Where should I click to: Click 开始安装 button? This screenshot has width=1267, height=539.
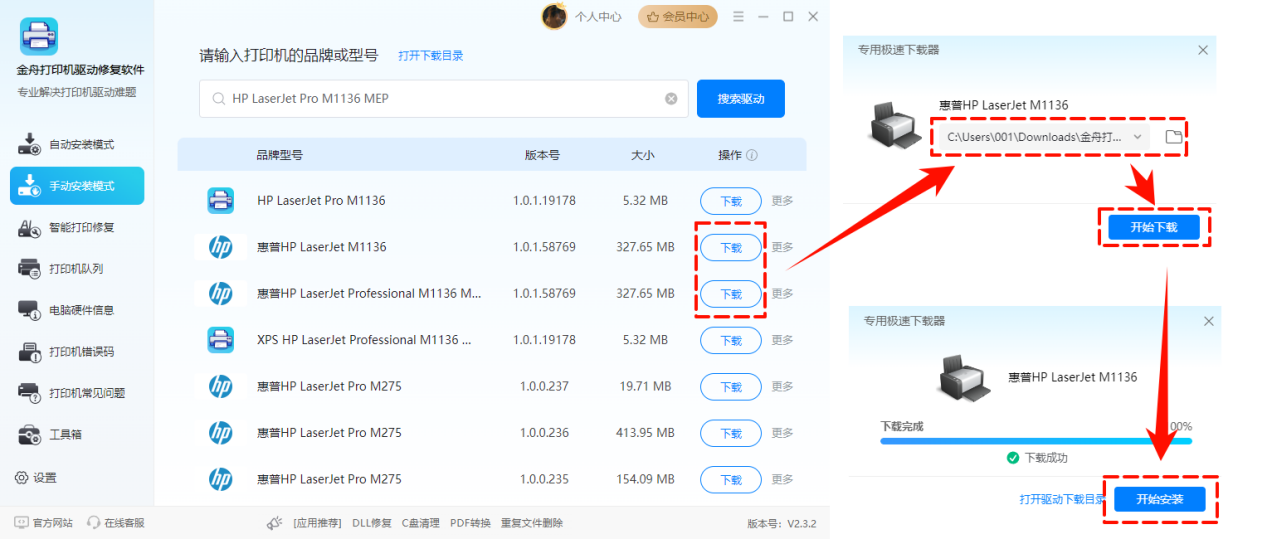pos(1159,498)
